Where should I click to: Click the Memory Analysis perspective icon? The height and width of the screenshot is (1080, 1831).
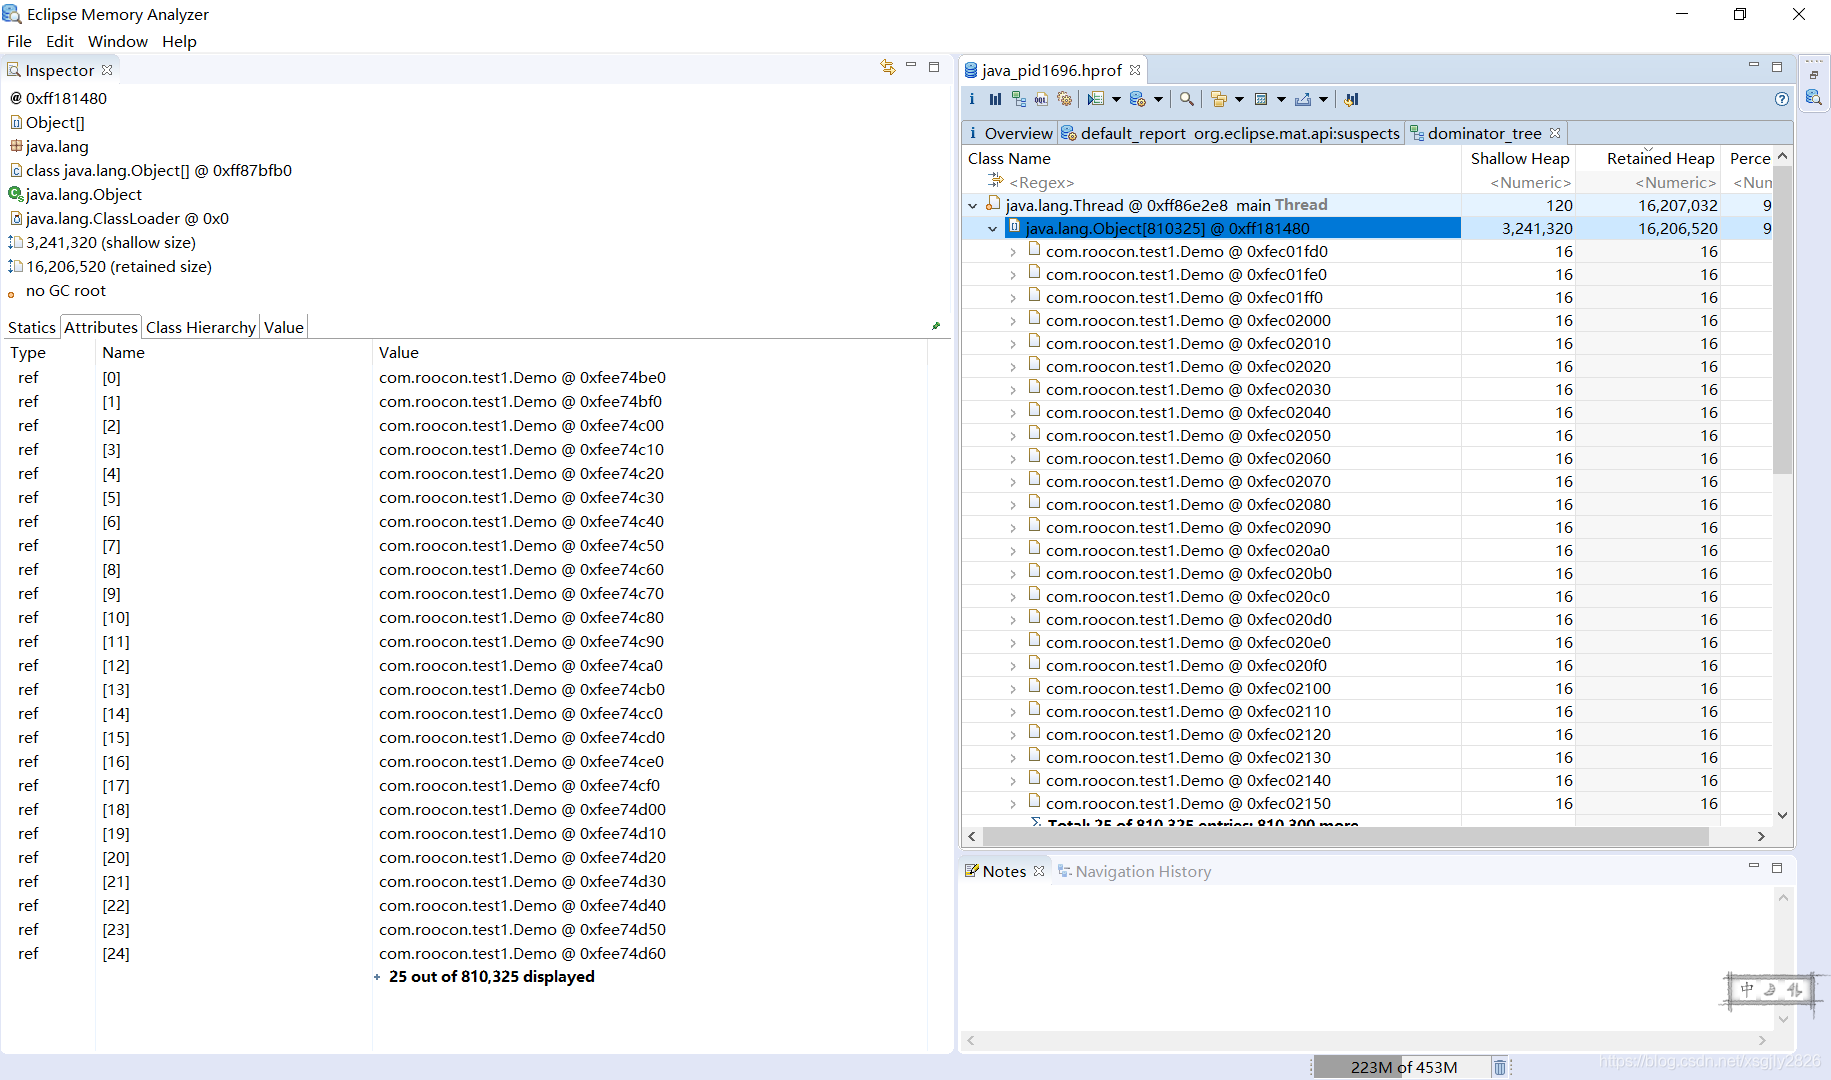tap(1814, 98)
